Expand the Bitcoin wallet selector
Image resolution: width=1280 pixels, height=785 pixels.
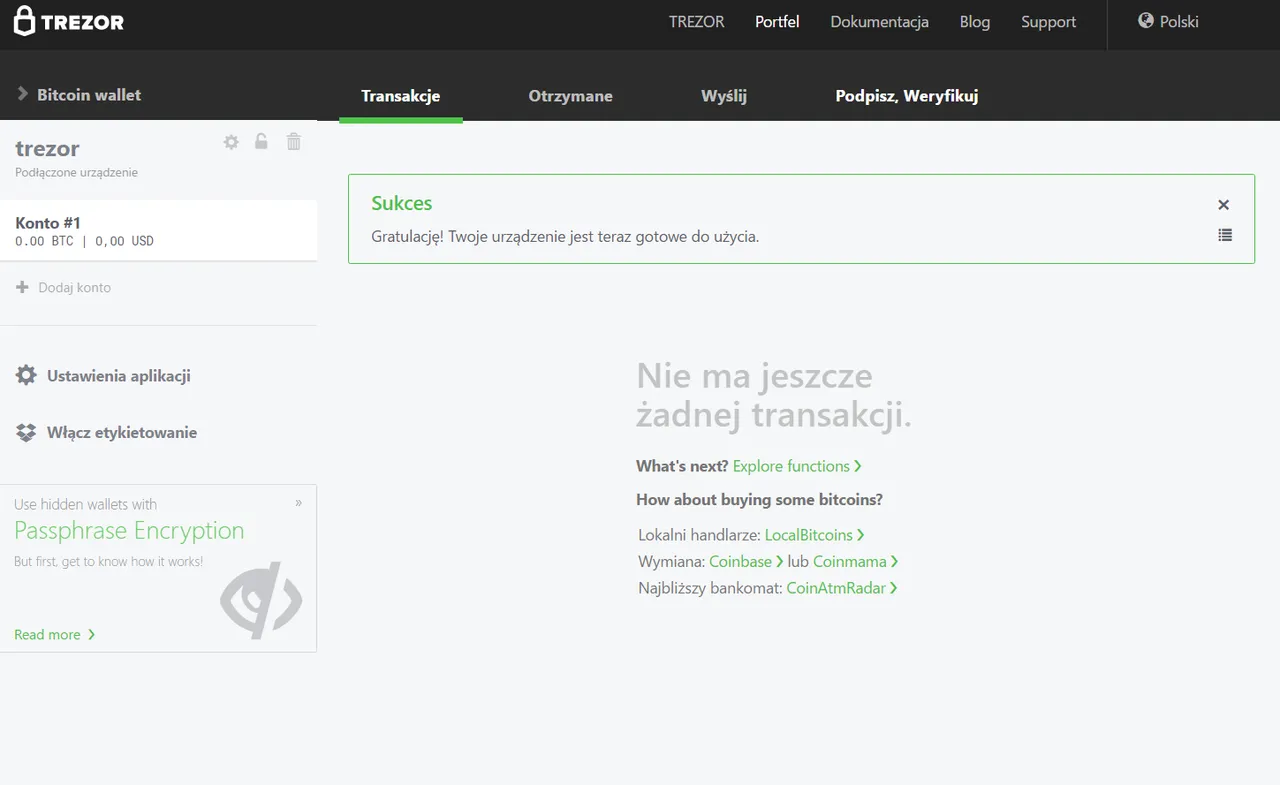[79, 95]
